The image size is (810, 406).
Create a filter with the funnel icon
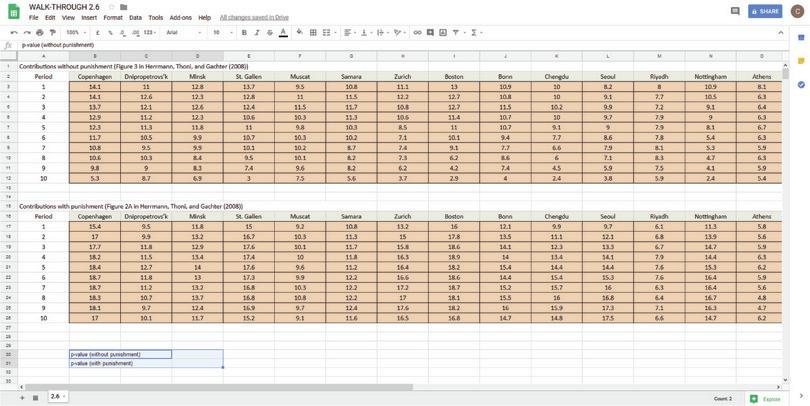pyautogui.click(x=456, y=33)
